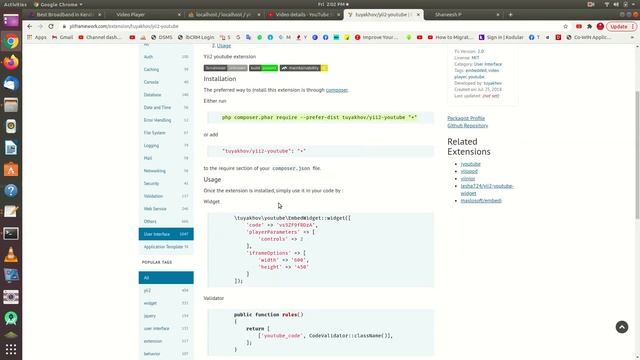The image size is (640, 360).
Task: Select the Date and Time category
Action: 166,107
